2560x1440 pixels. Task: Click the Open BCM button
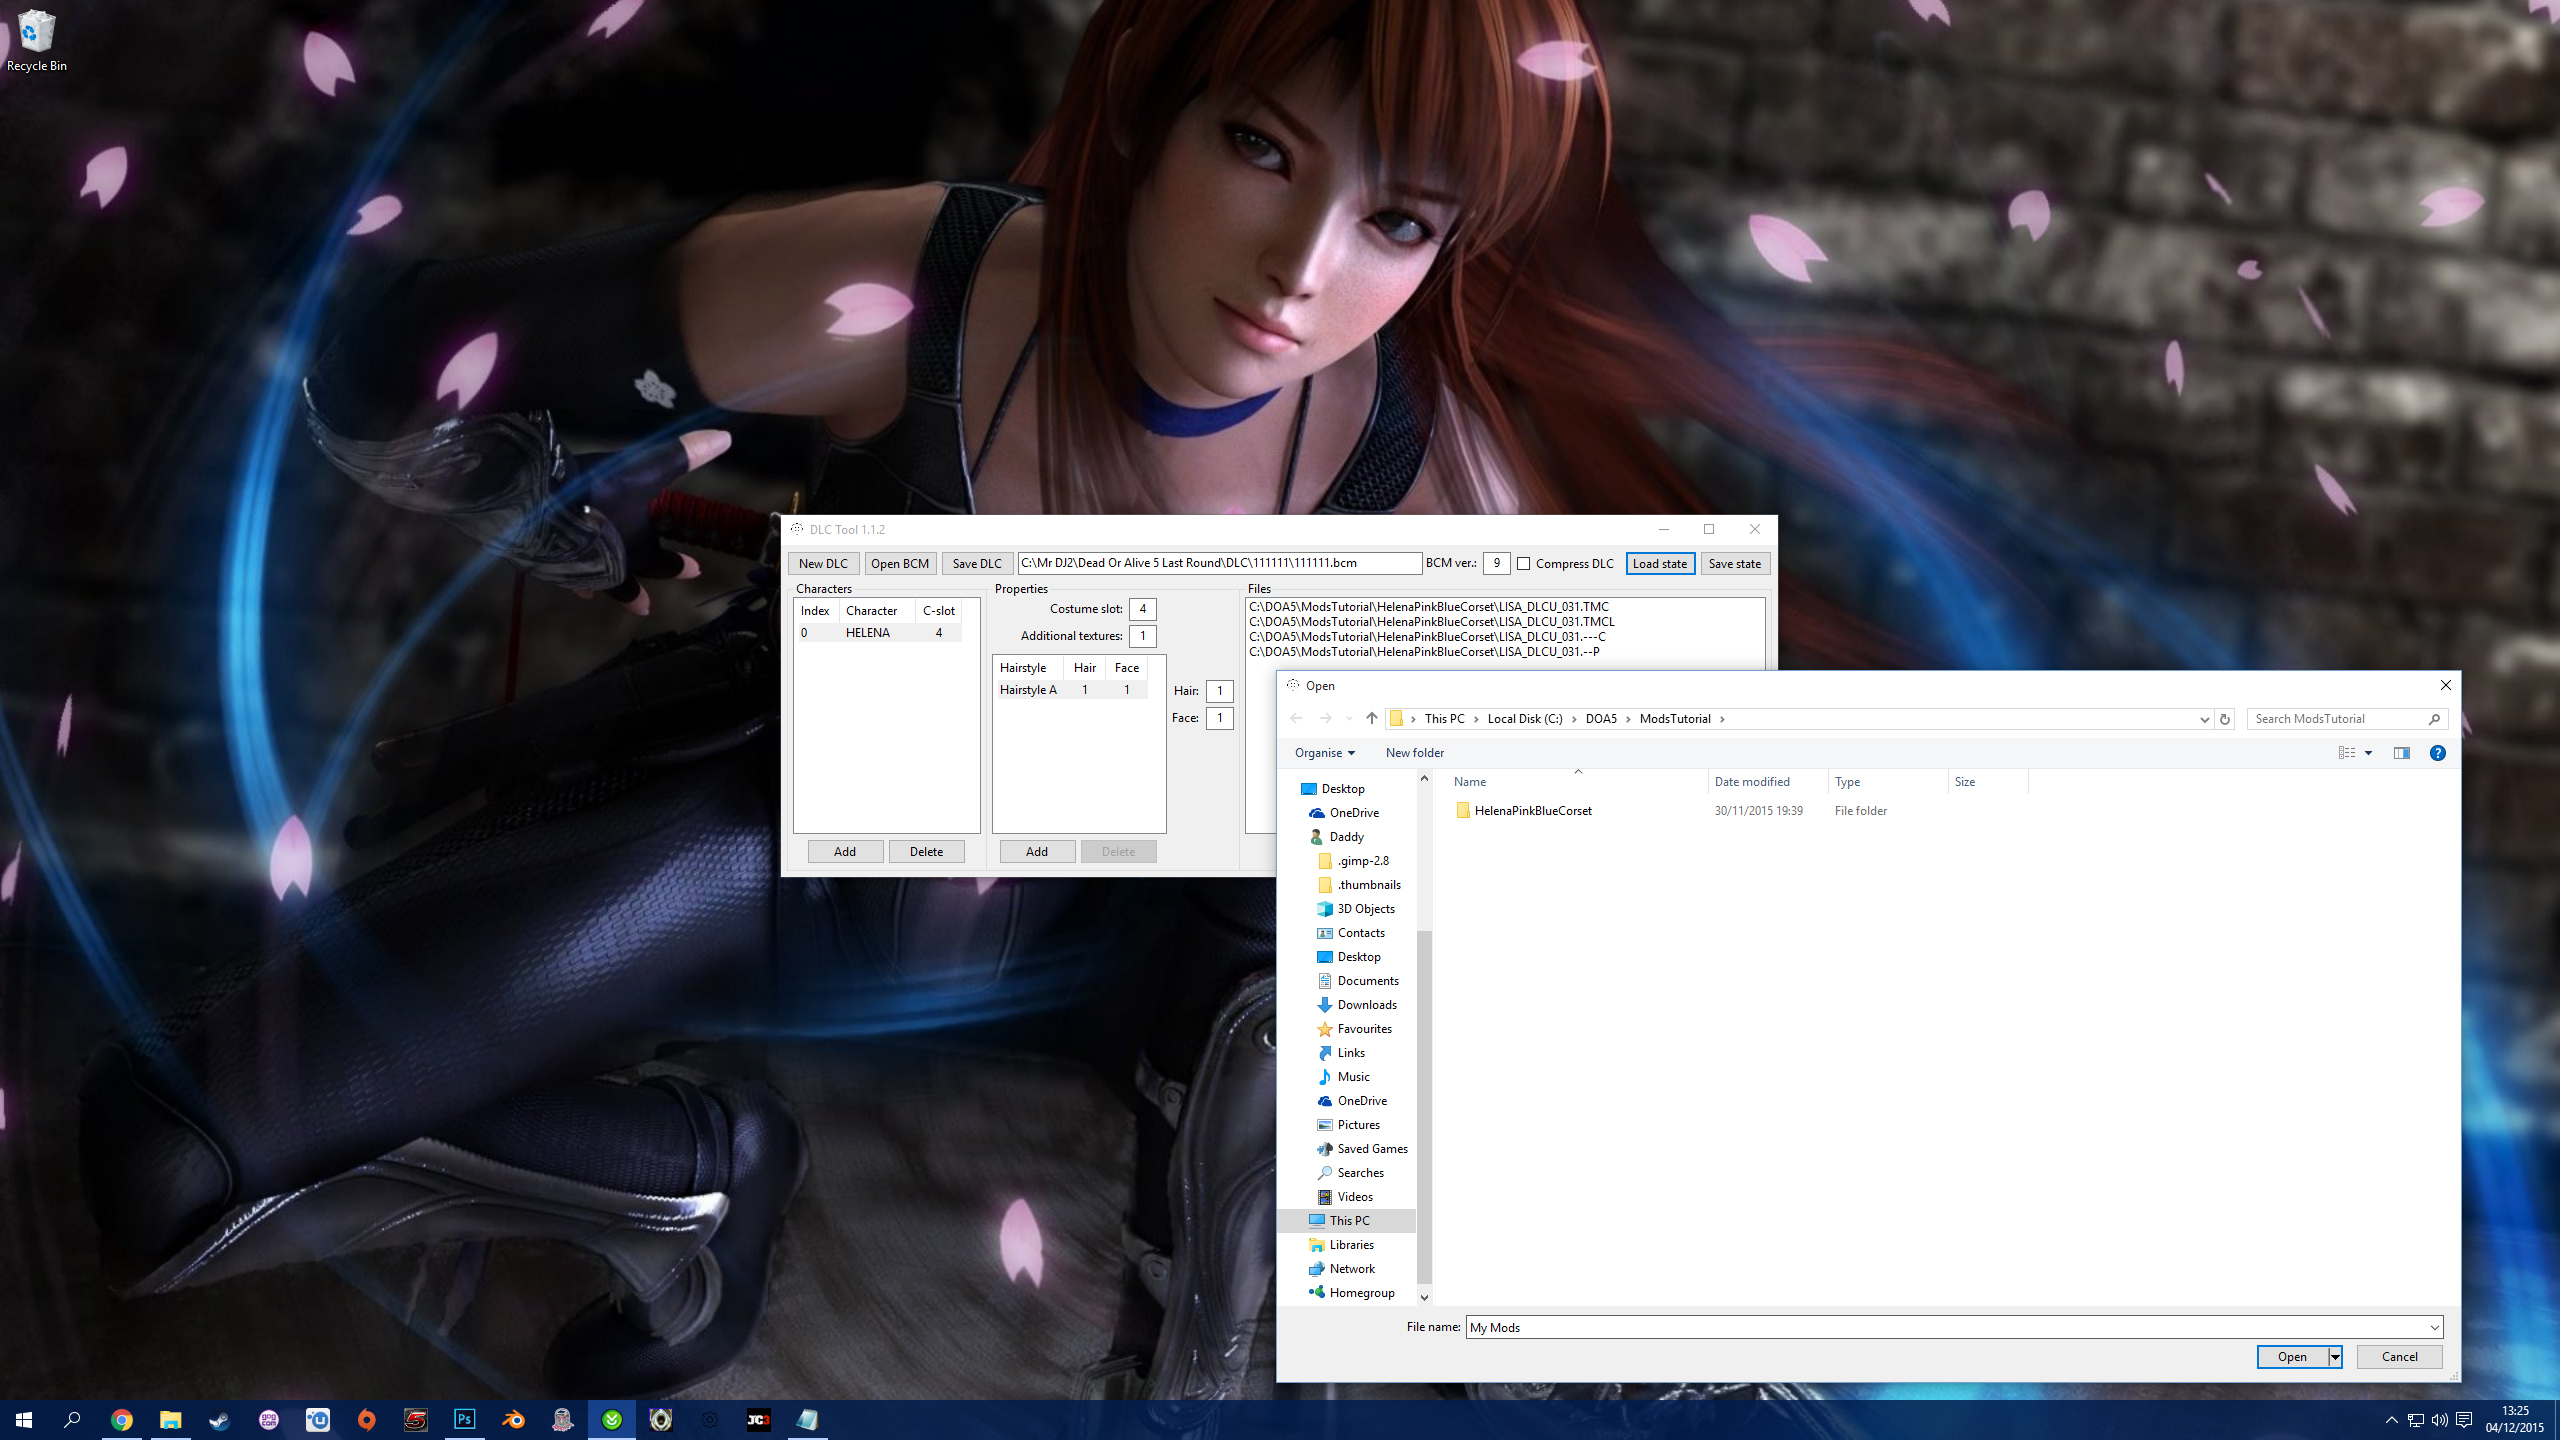[899, 563]
